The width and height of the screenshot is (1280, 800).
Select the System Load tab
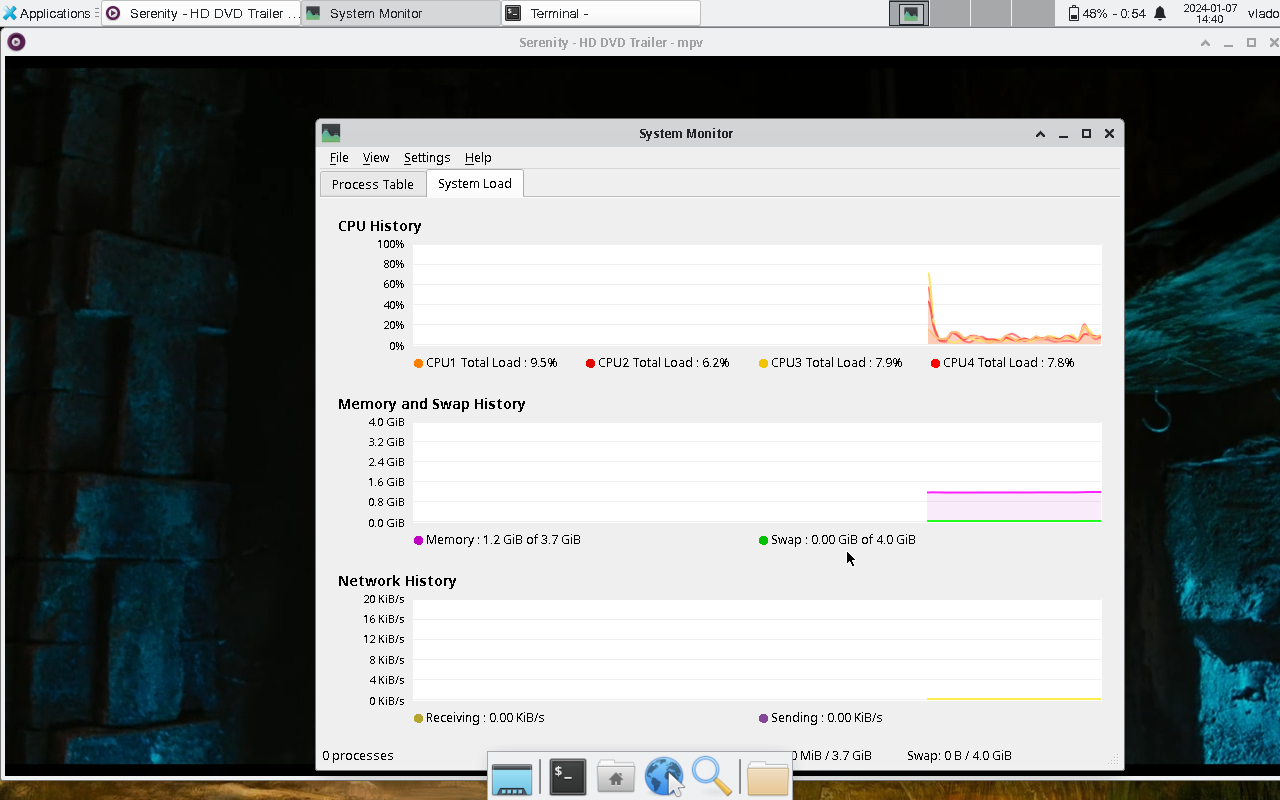(x=474, y=184)
